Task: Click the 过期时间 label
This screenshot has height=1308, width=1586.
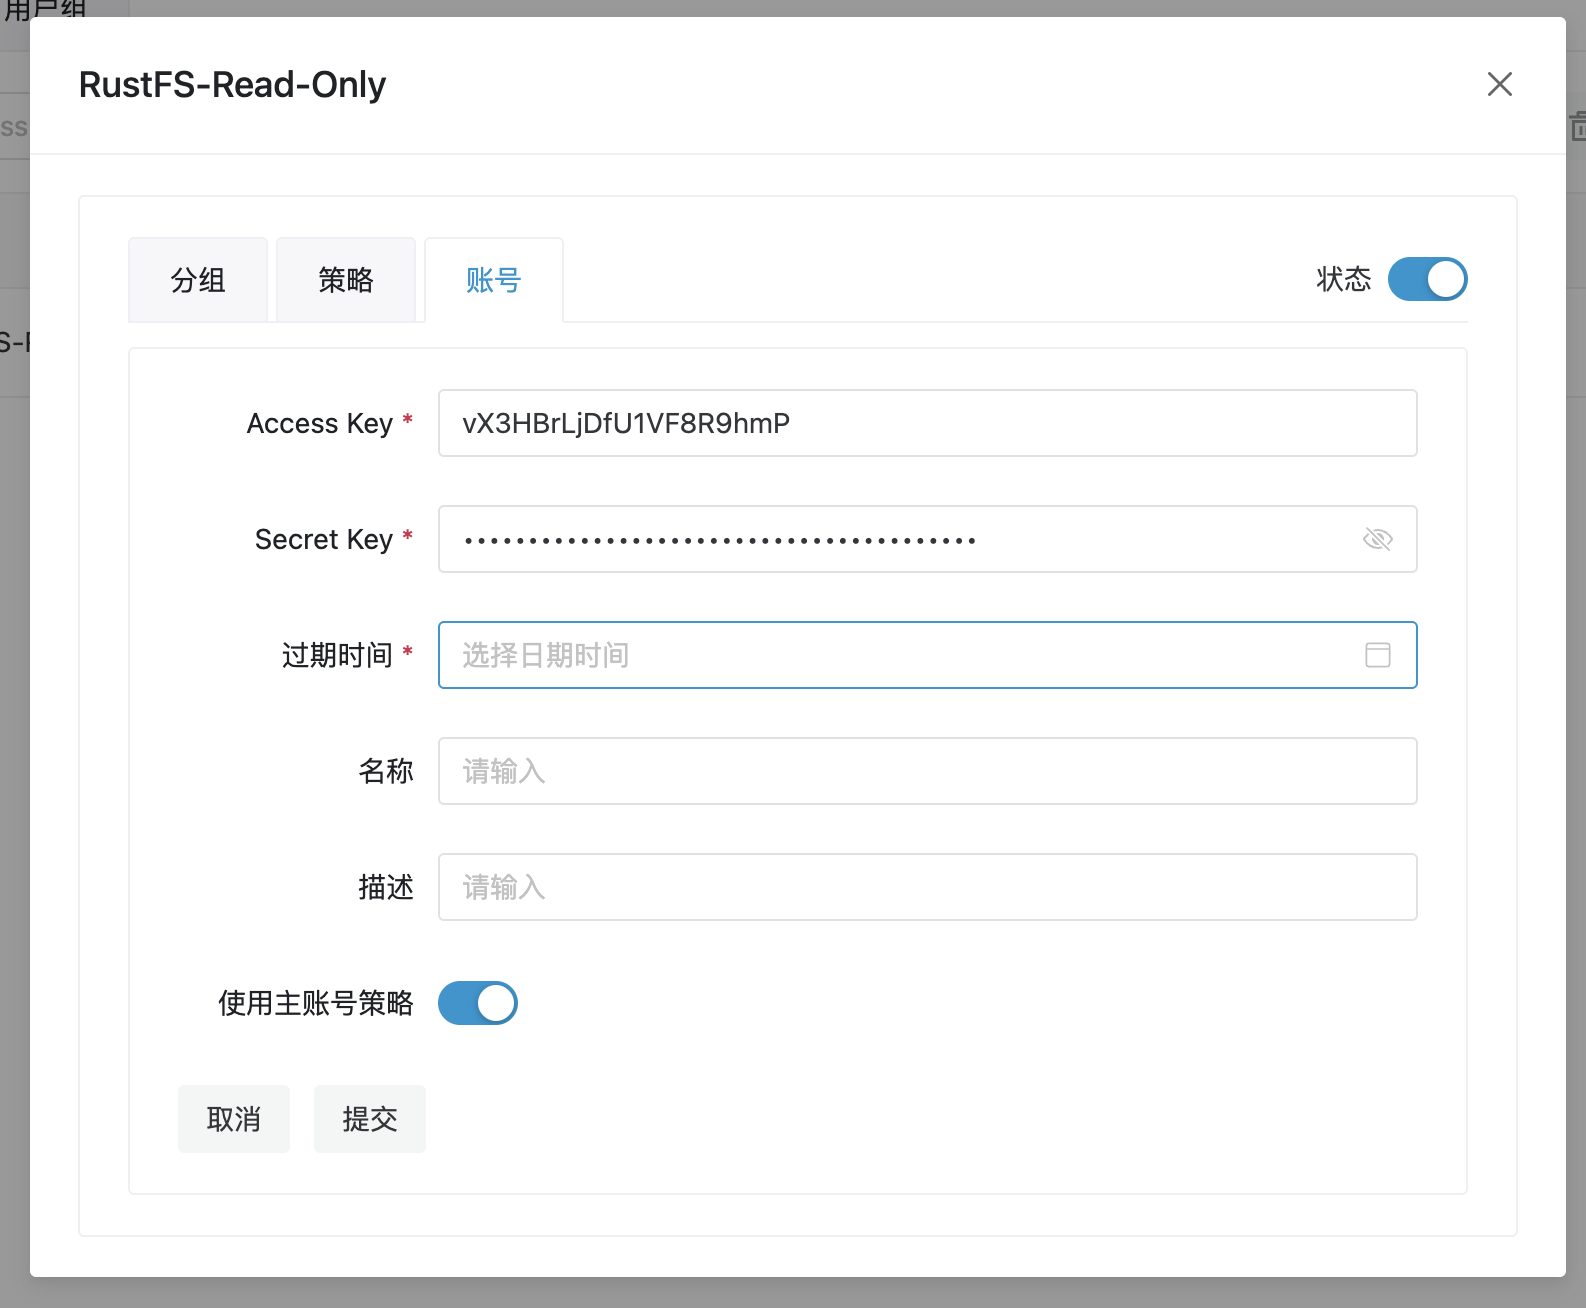Action: point(337,655)
